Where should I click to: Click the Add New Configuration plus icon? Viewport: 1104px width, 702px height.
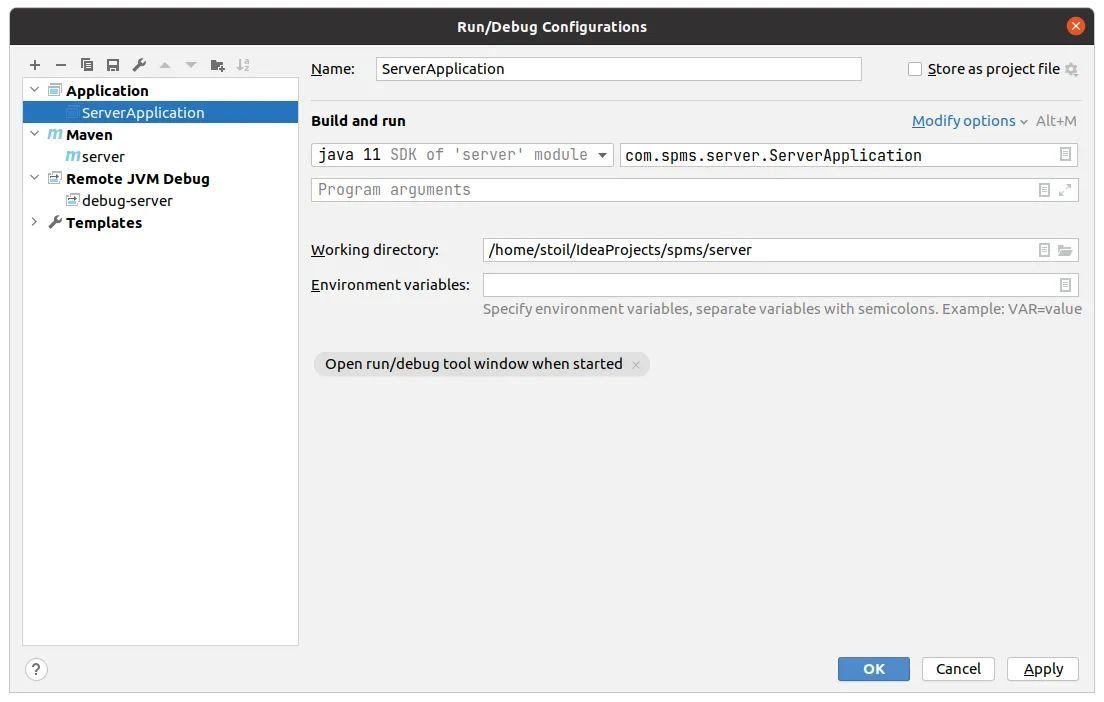[35, 65]
